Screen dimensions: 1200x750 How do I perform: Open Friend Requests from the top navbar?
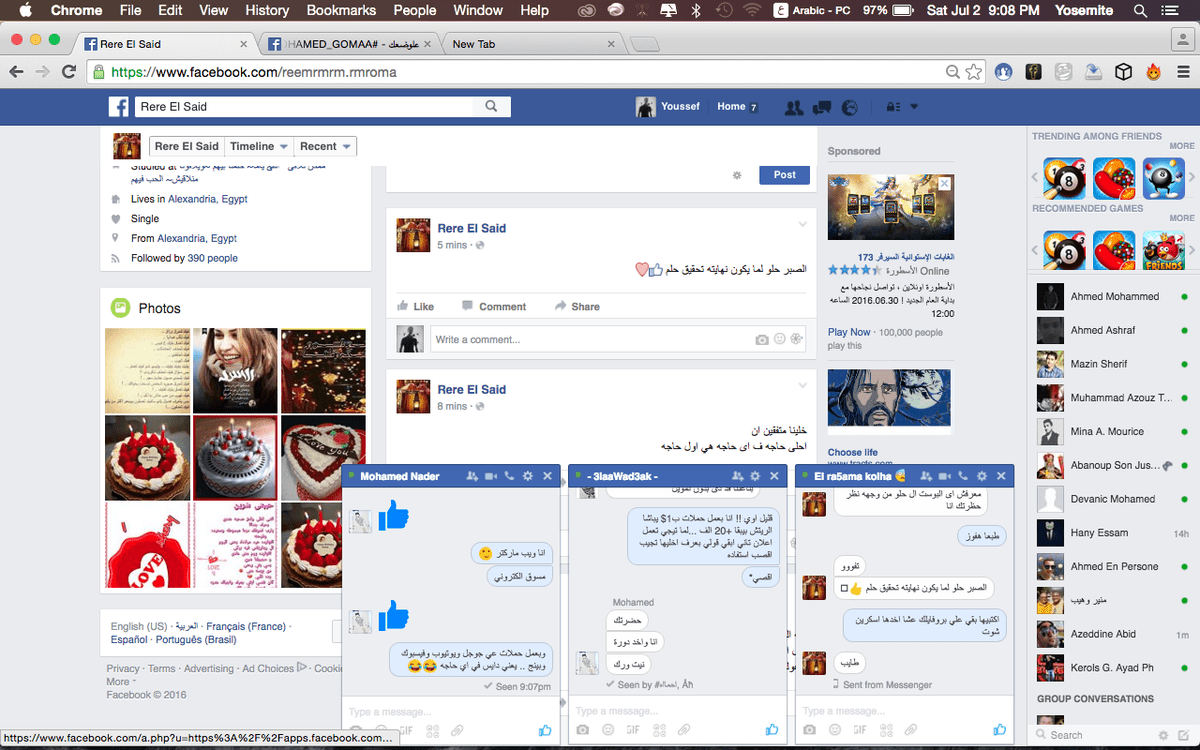pyautogui.click(x=793, y=107)
